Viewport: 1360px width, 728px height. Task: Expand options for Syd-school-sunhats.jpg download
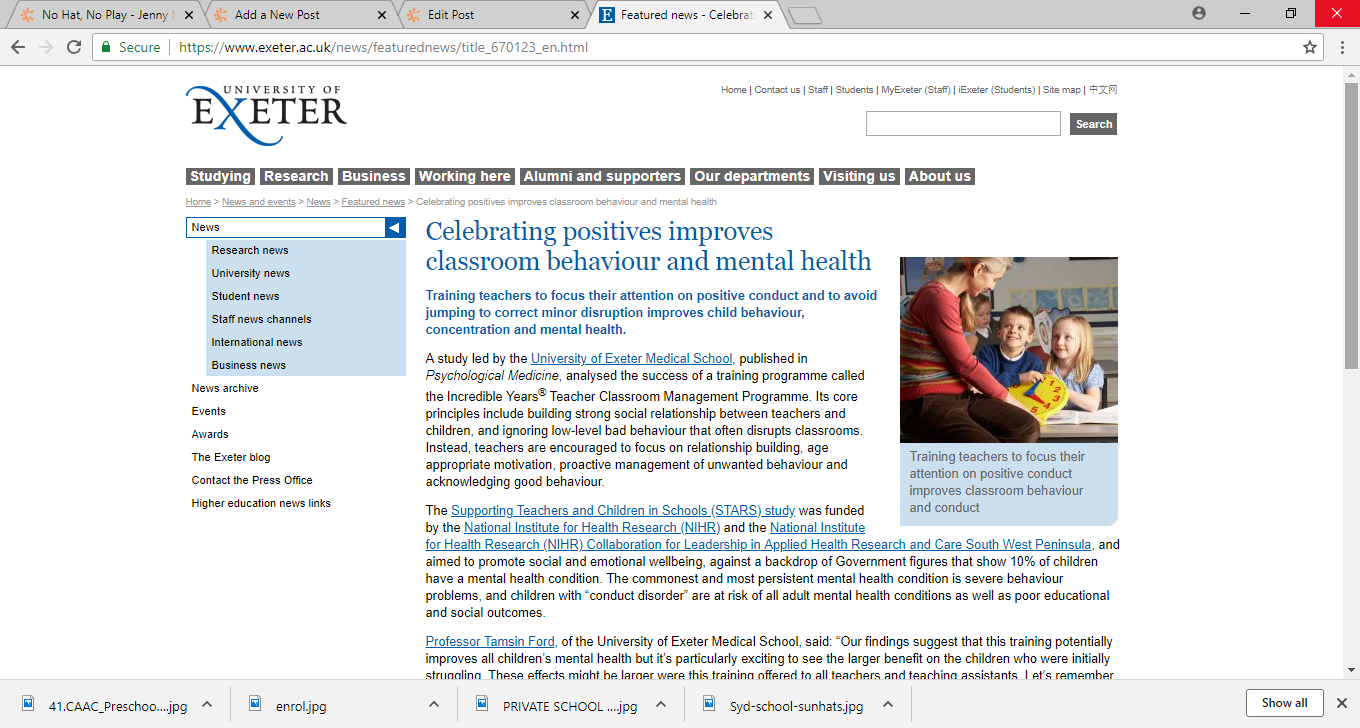click(888, 705)
